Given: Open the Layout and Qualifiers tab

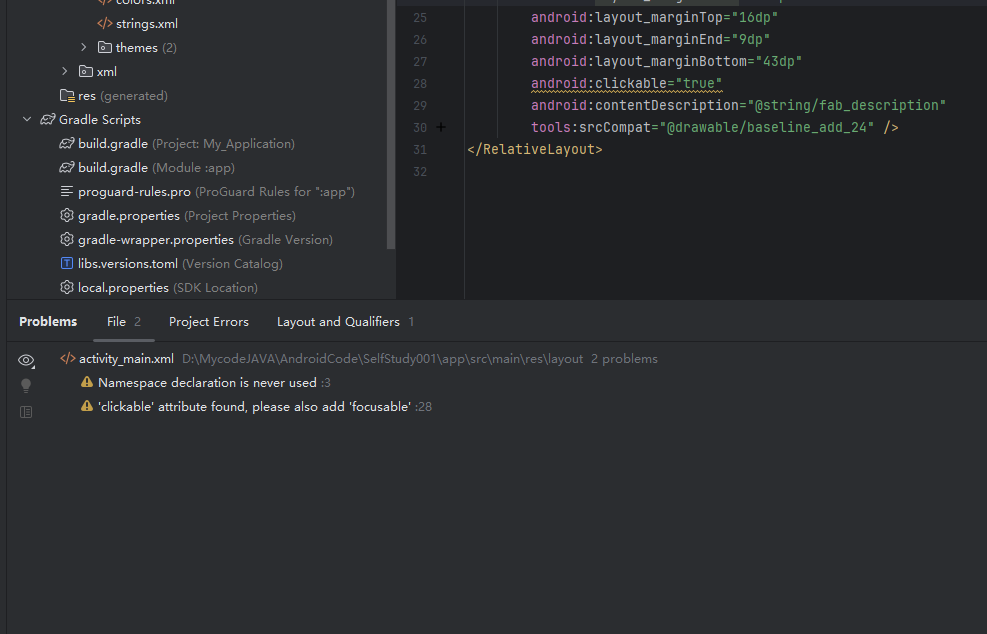Looking at the screenshot, I should [x=338, y=322].
